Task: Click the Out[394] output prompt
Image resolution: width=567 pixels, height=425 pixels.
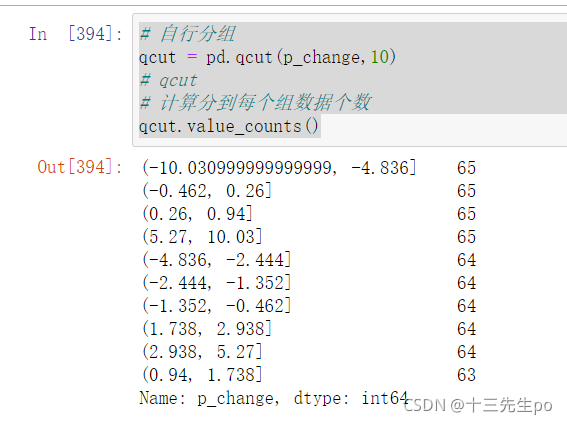Action: (x=80, y=167)
